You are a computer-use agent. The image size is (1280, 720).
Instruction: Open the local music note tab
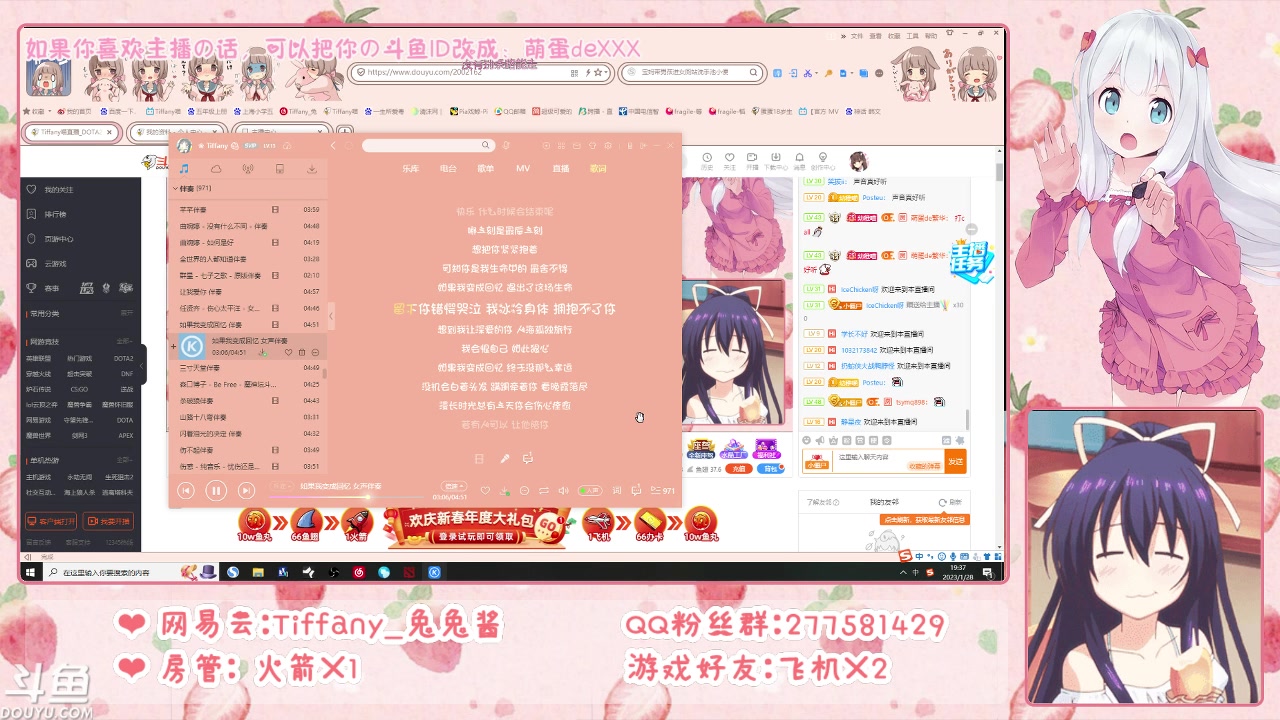tap(184, 169)
